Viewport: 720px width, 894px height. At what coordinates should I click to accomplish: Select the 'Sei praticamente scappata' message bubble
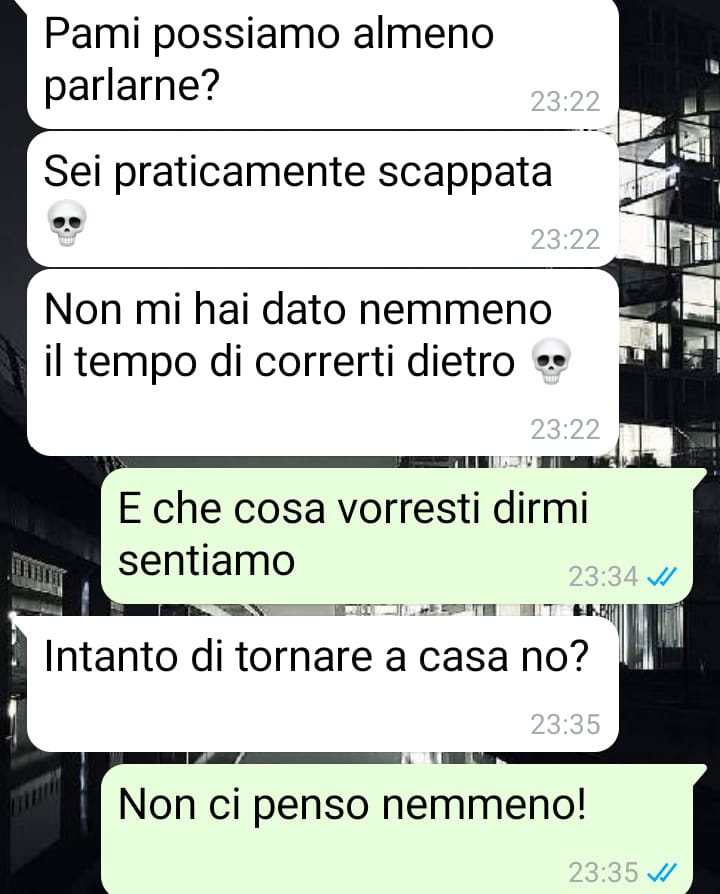pyautogui.click(x=323, y=199)
